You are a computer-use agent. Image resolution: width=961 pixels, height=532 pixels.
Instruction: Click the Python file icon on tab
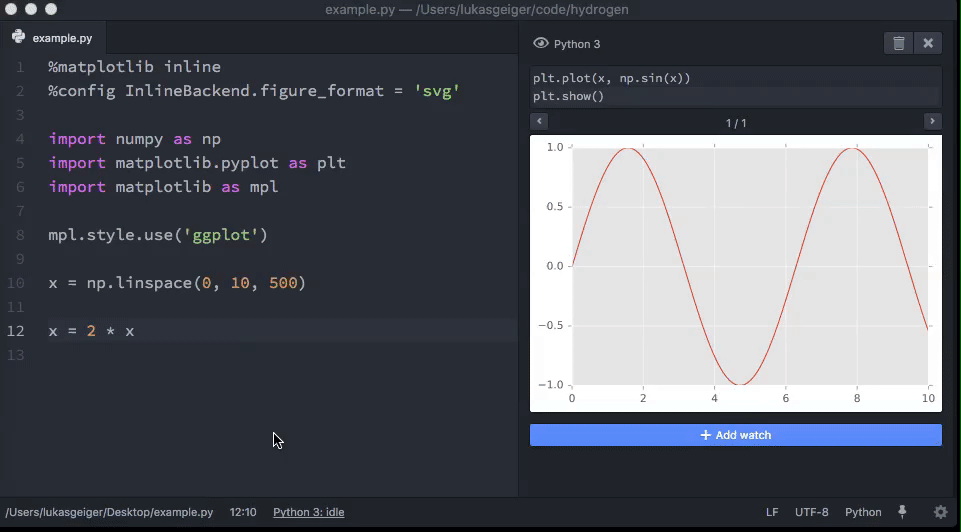(x=18, y=37)
